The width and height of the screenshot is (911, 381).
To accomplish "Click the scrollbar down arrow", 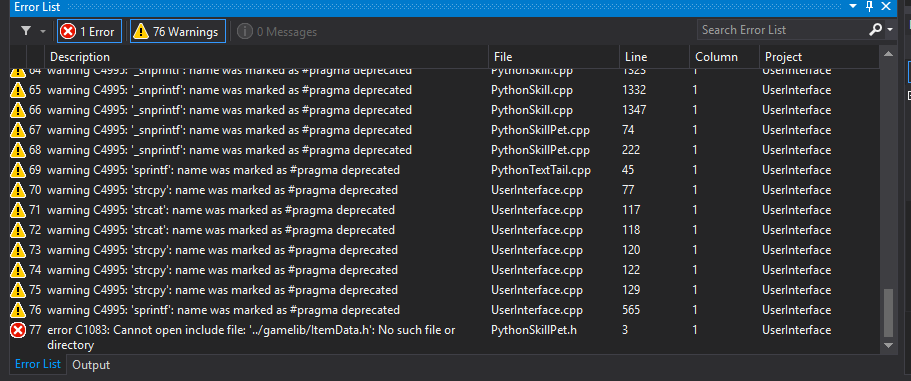I will pyautogui.click(x=888, y=345).
